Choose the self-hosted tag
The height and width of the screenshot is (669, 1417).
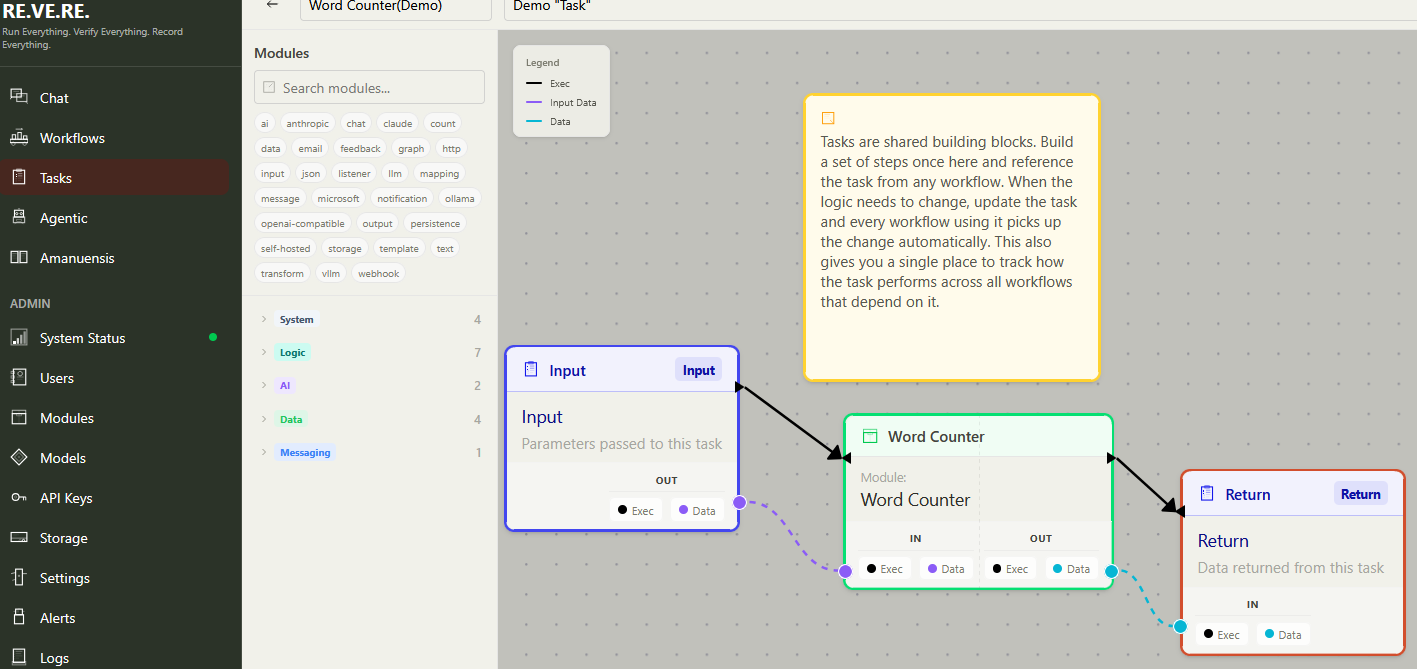286,248
